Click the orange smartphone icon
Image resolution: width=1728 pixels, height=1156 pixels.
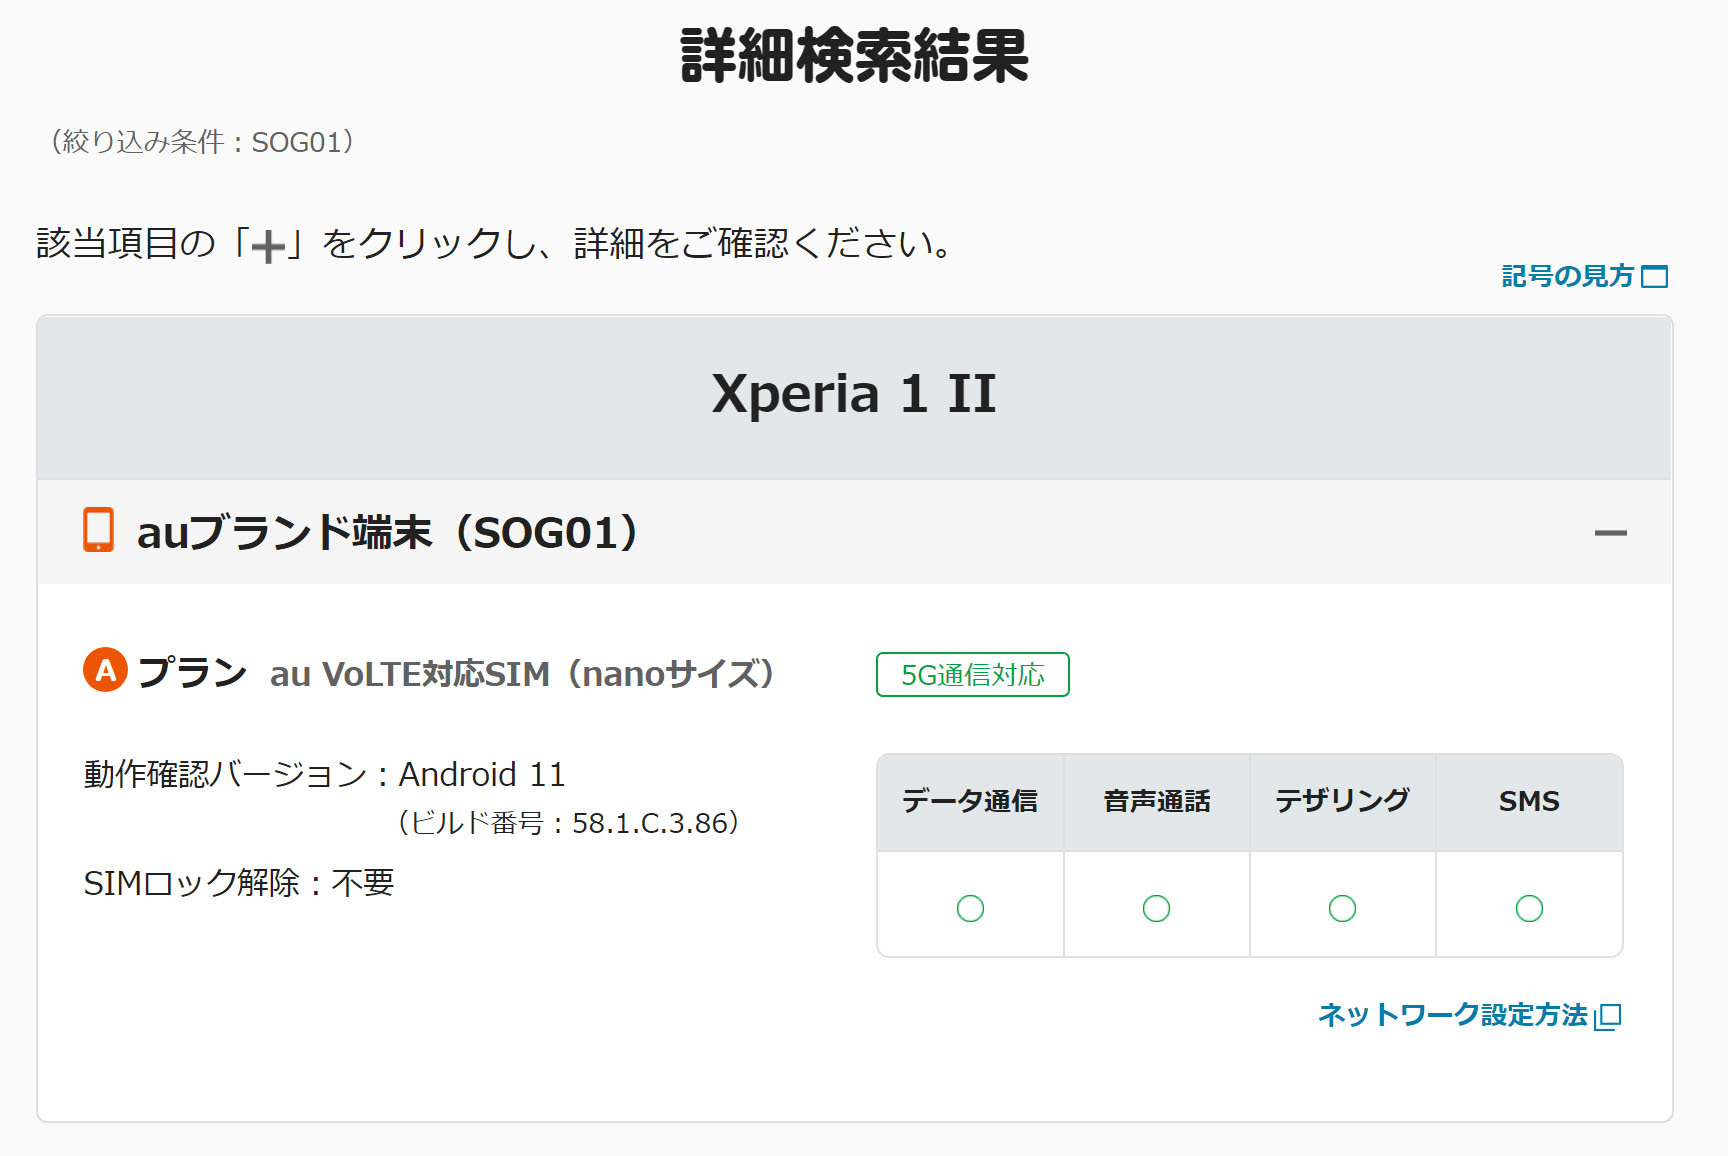(98, 530)
